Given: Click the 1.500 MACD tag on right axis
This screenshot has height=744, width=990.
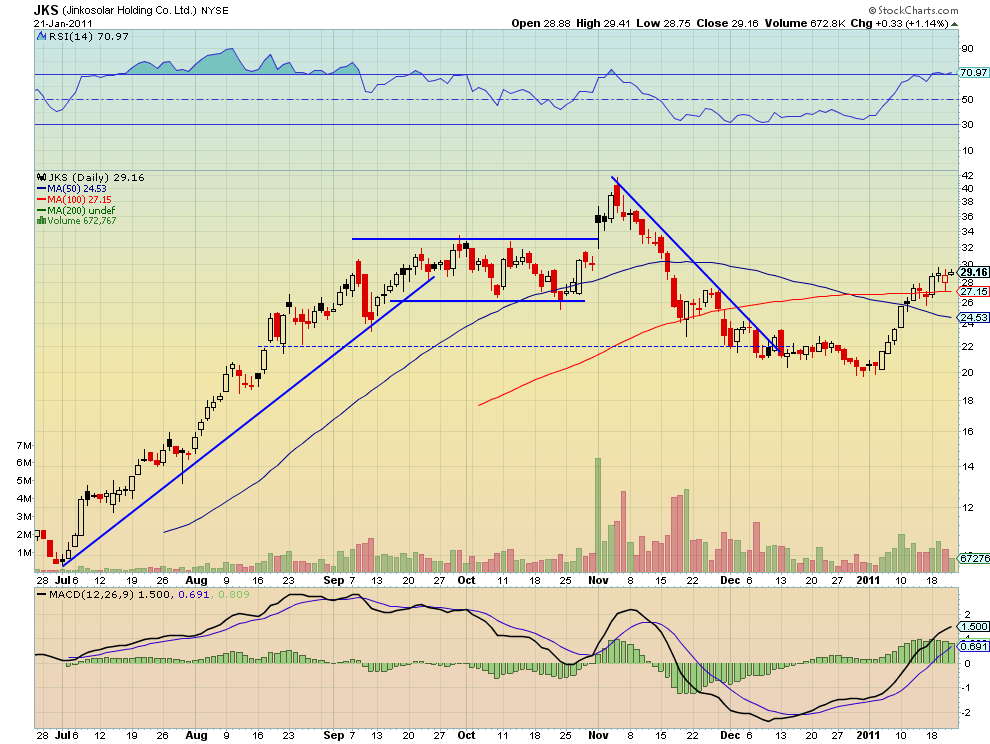Looking at the screenshot, I should click(974, 627).
